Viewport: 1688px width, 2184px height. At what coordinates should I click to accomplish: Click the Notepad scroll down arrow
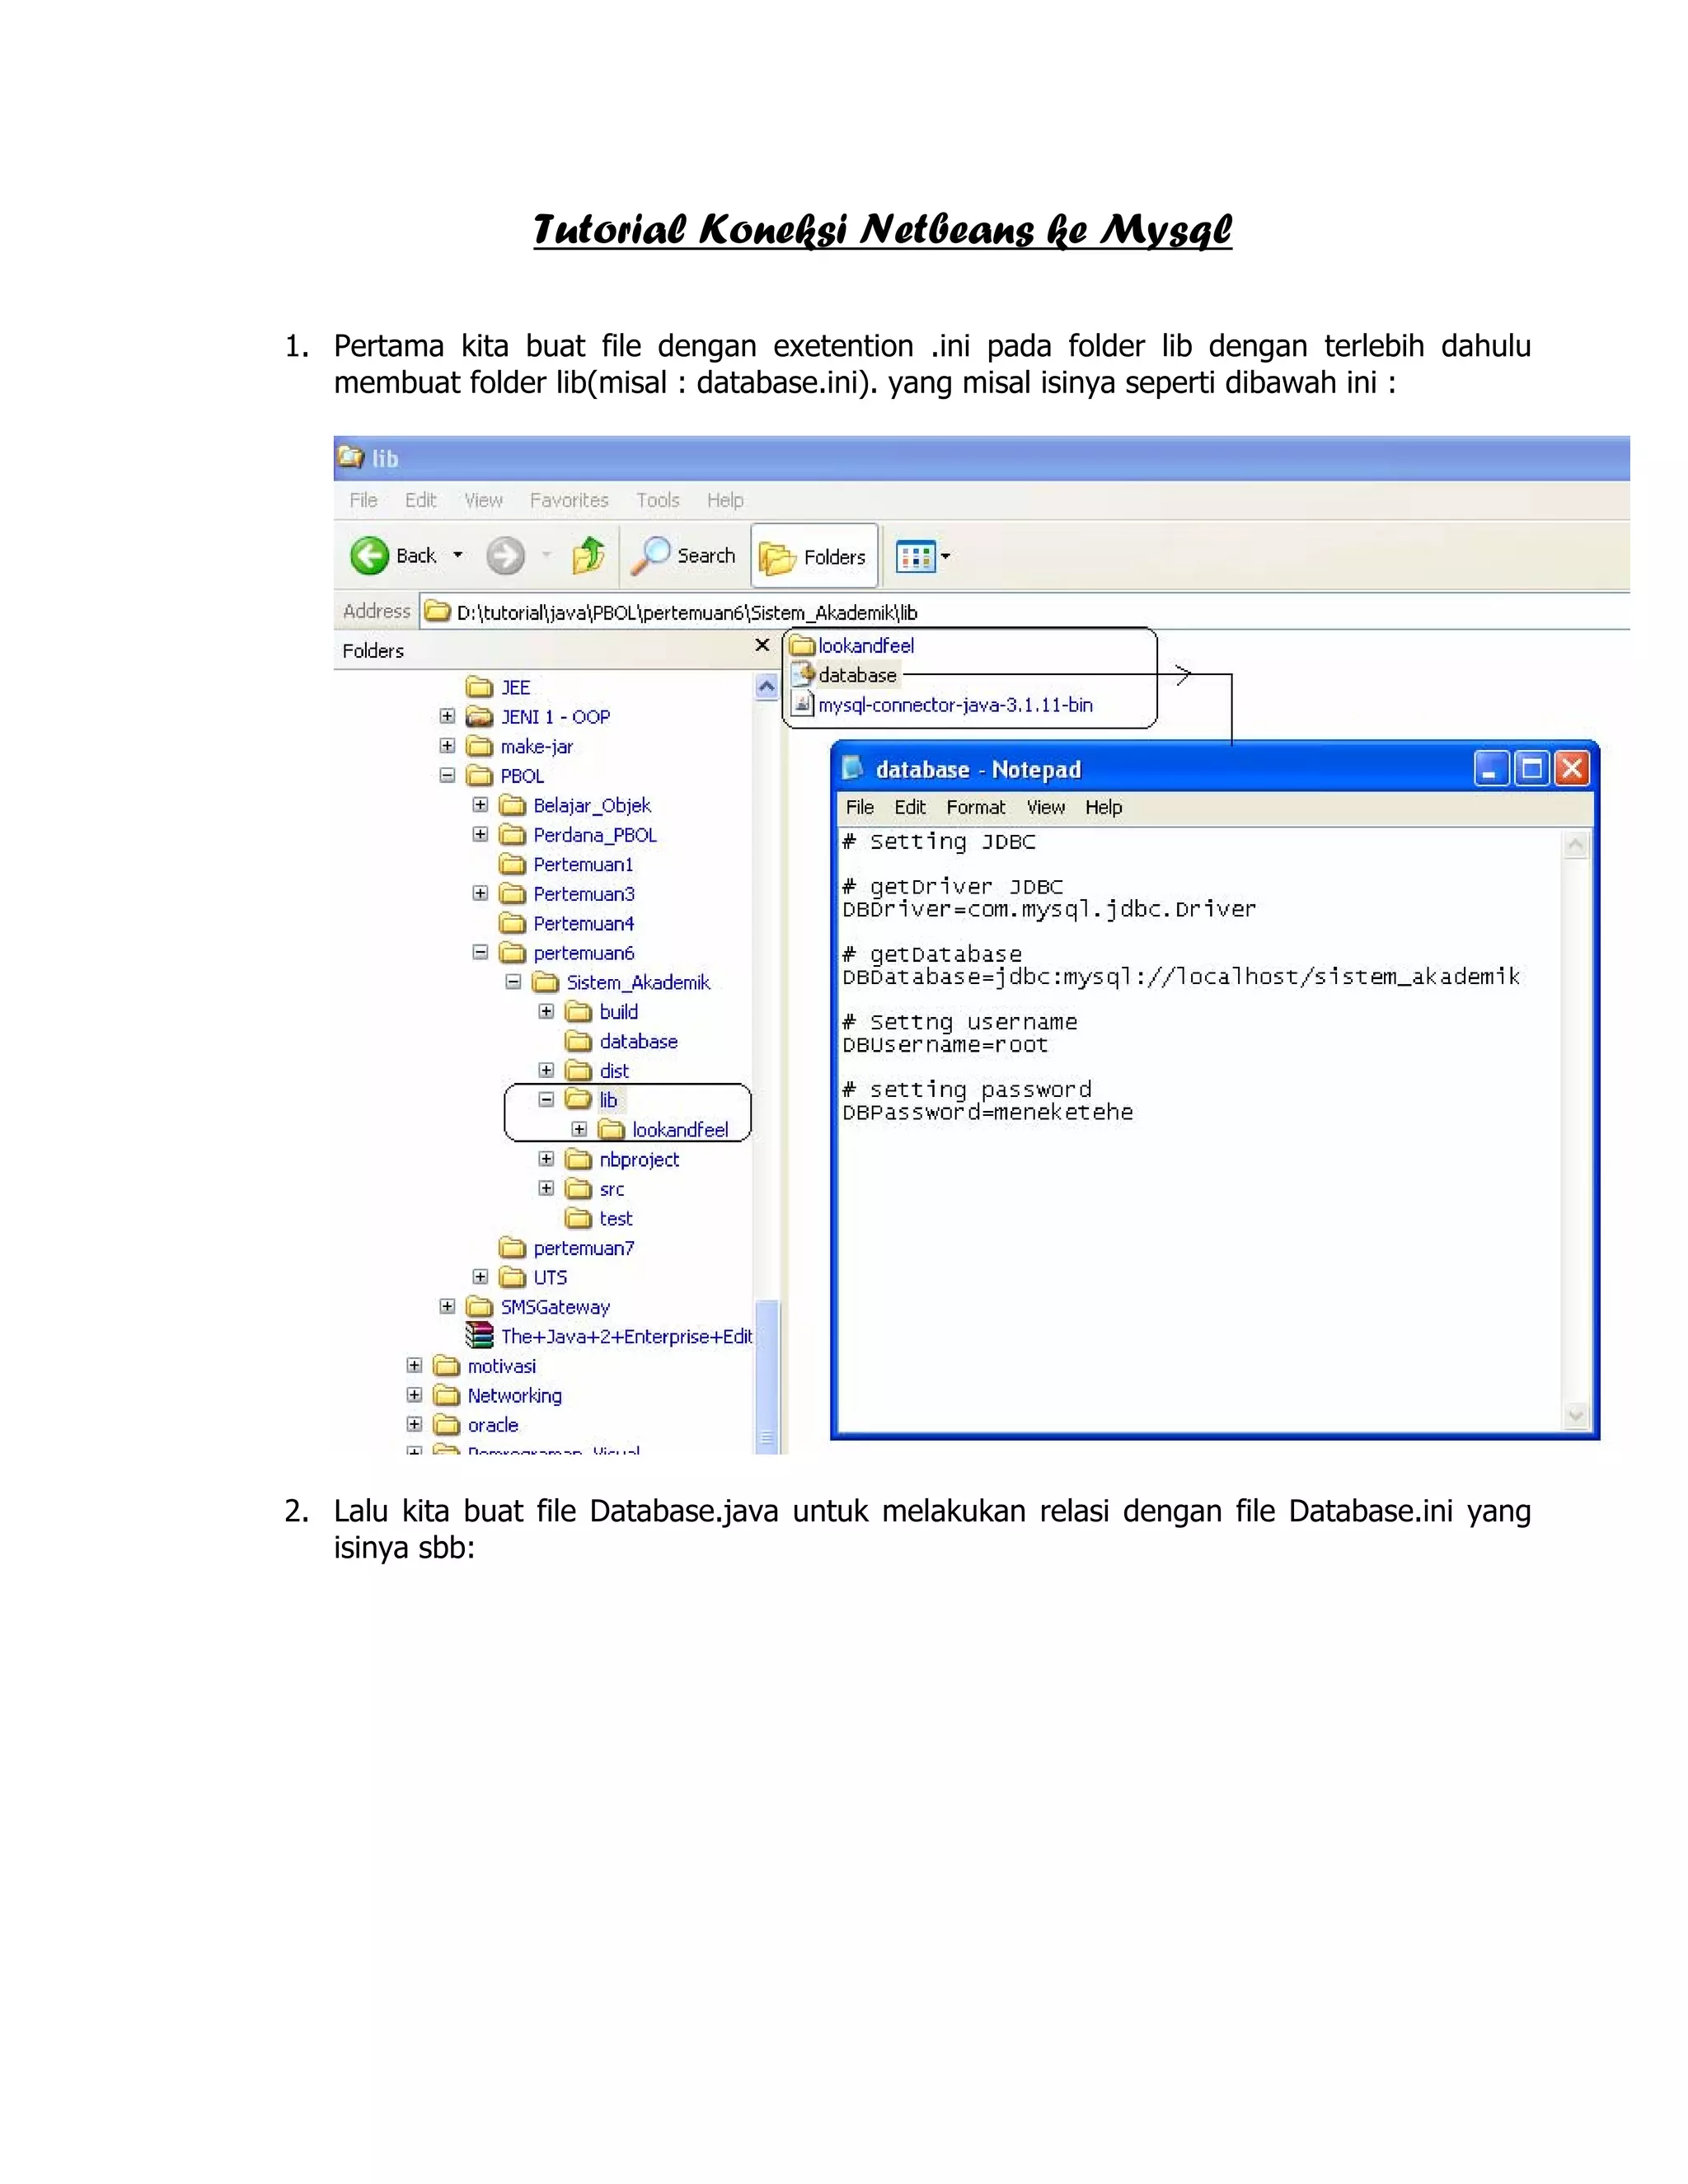click(1576, 1415)
